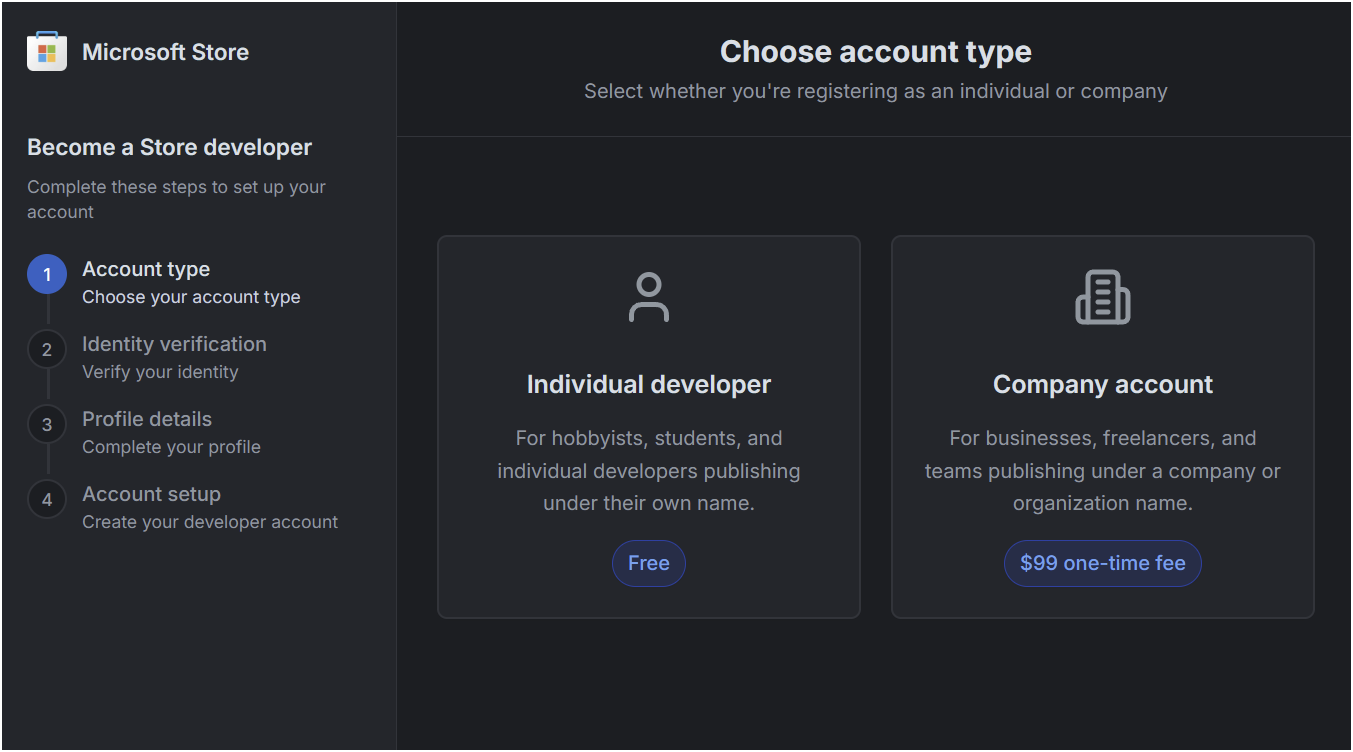Screen dimensions: 1353x752
Task: Click 'Select whether you're registering' subtitle
Action: tap(876, 91)
